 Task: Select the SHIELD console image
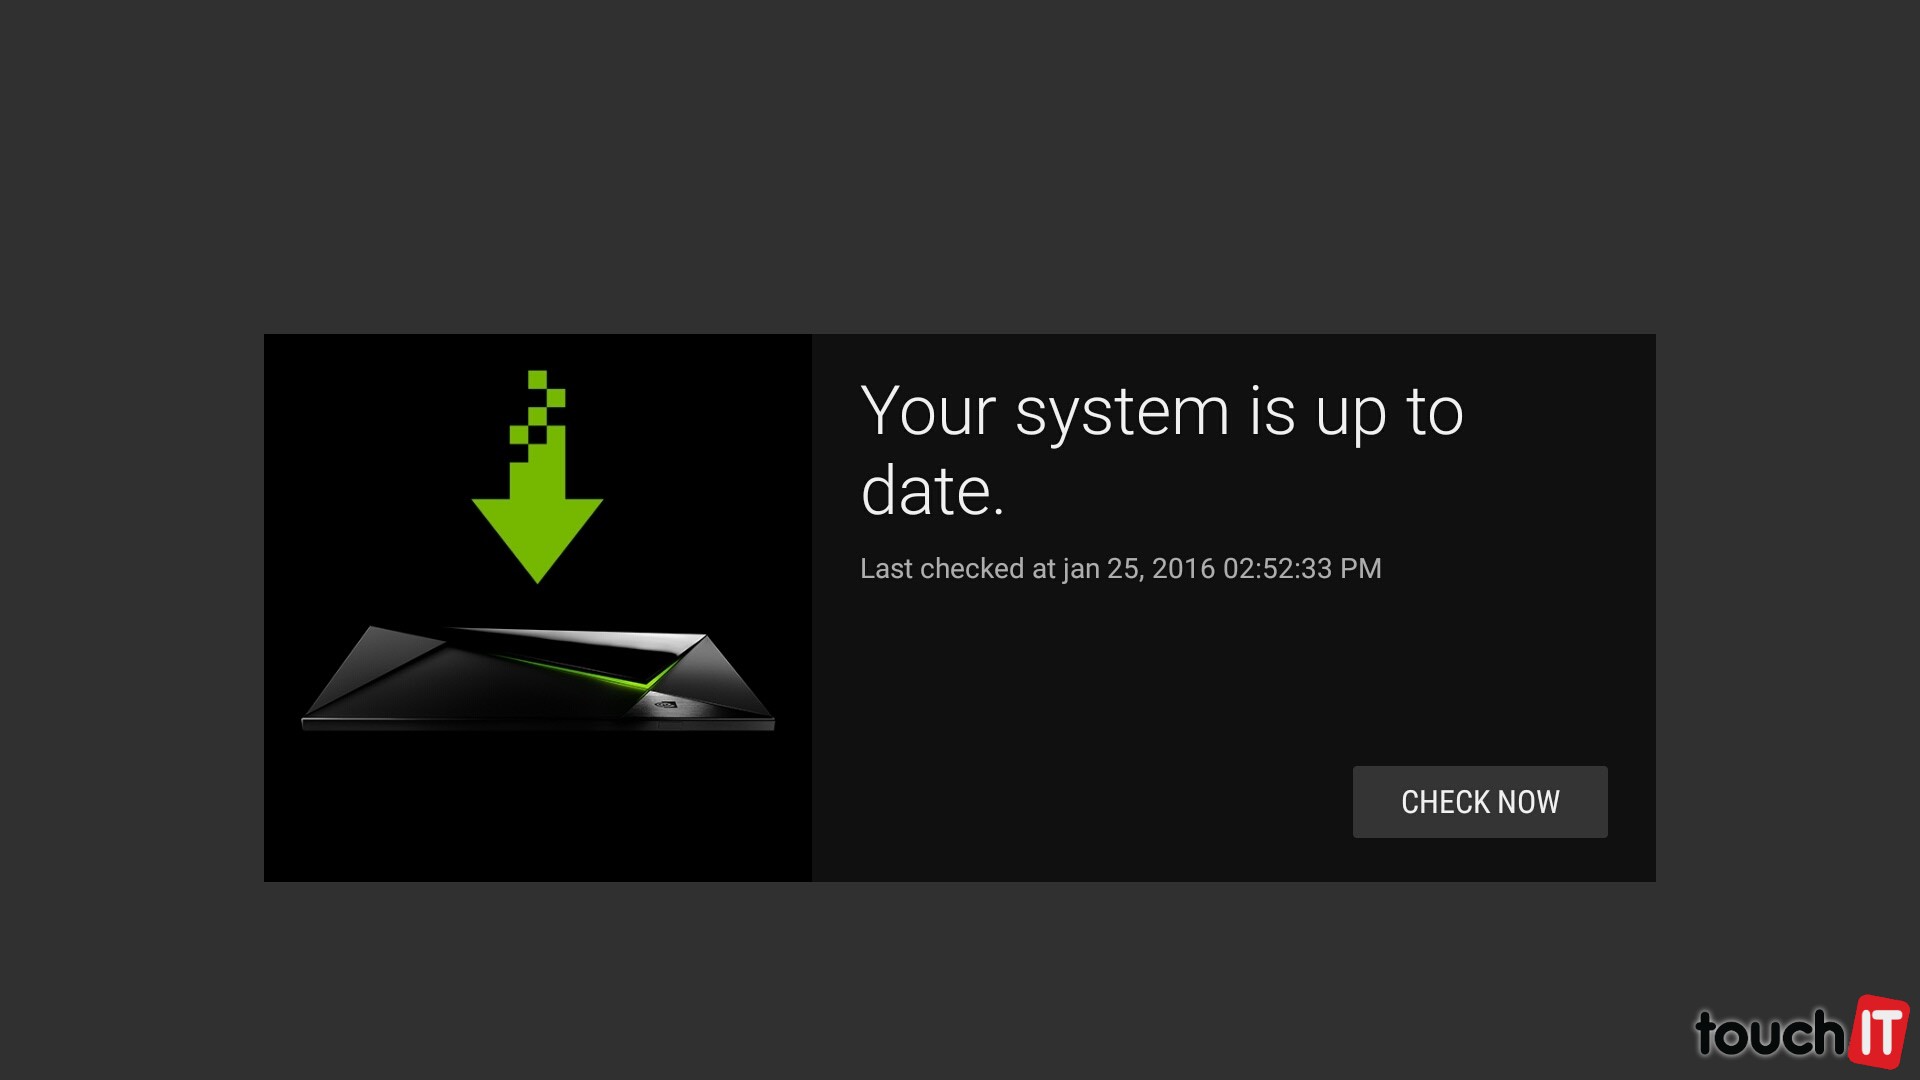[538, 679]
